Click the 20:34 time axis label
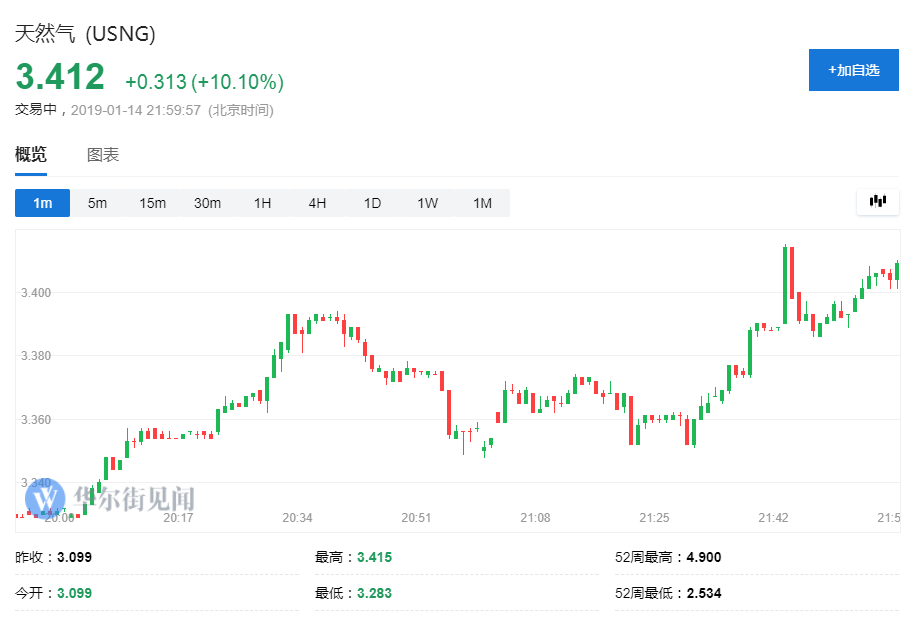The width and height of the screenshot is (922, 632). 297,518
